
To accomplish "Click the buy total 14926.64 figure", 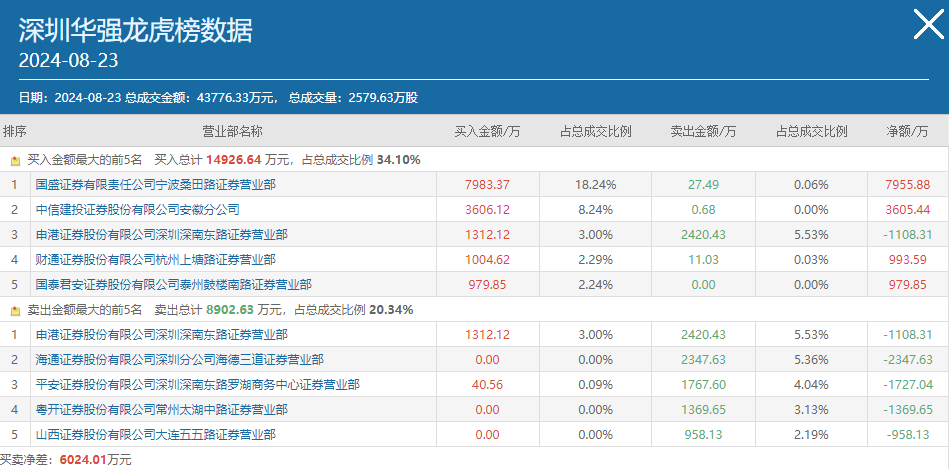I will [x=233, y=160].
